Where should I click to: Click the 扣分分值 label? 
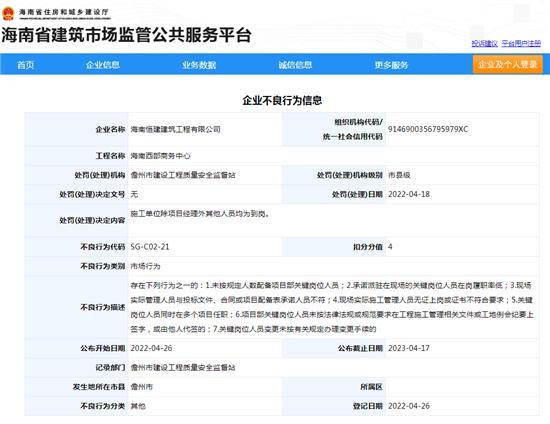(368, 247)
